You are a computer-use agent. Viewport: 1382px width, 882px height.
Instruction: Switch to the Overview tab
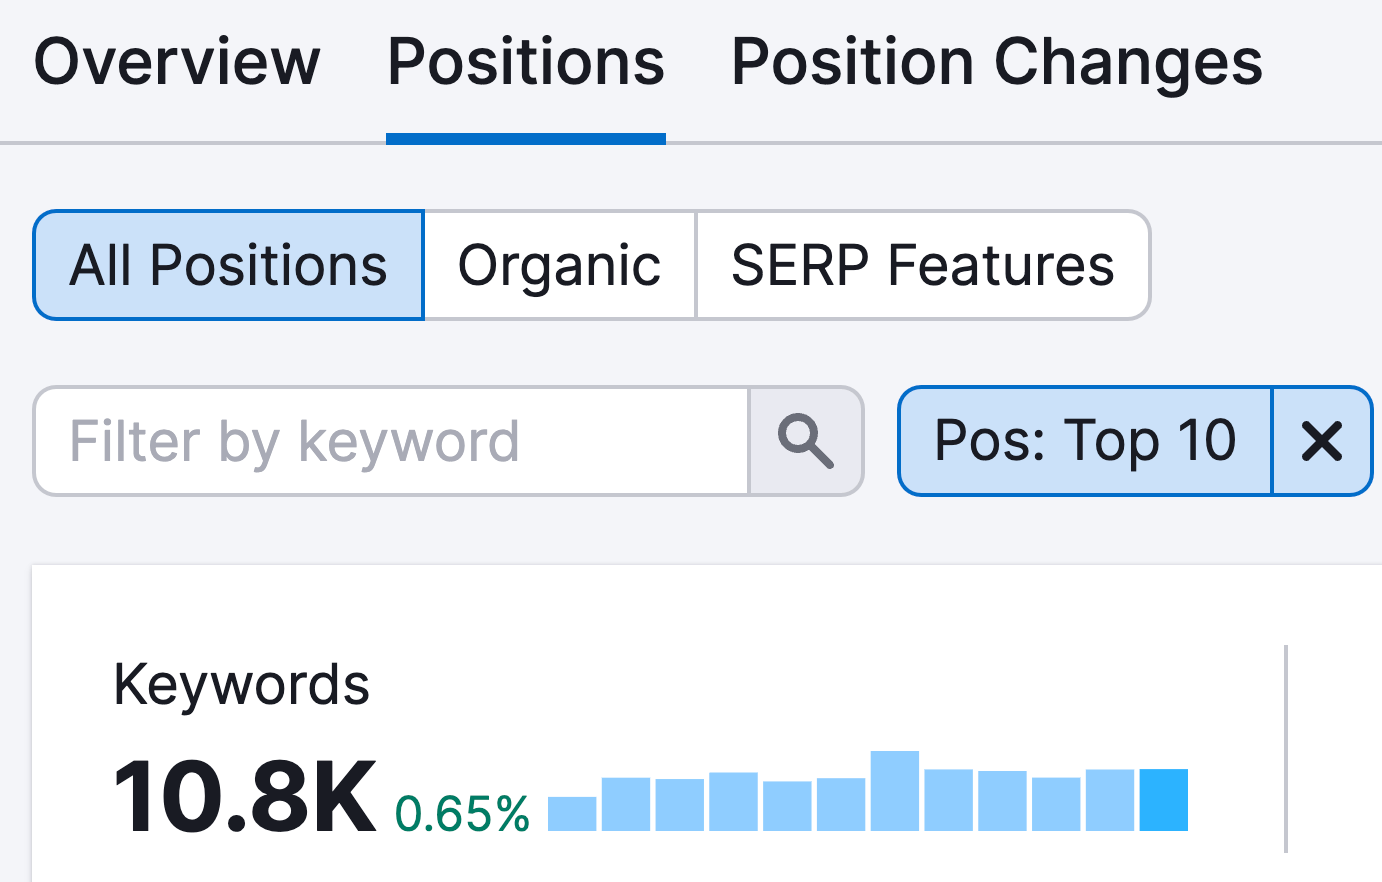177,62
